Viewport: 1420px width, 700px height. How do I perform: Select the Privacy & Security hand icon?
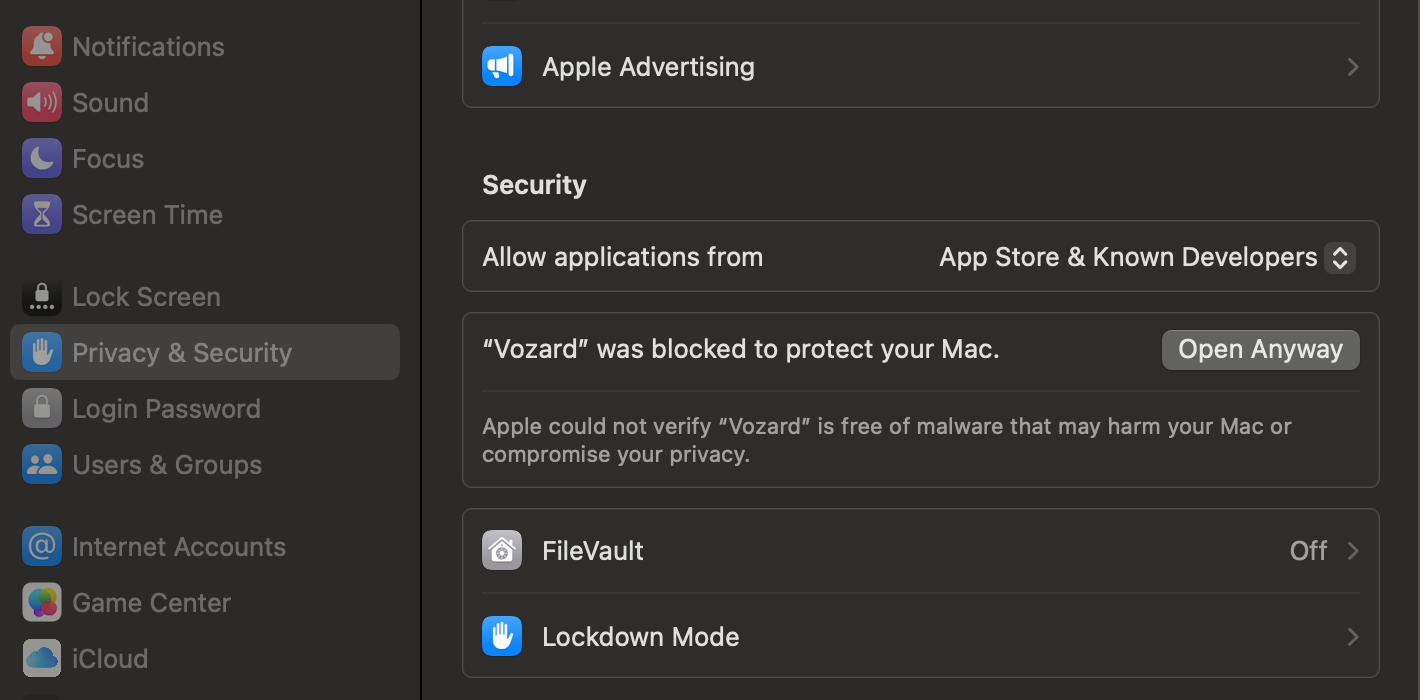(x=41, y=352)
